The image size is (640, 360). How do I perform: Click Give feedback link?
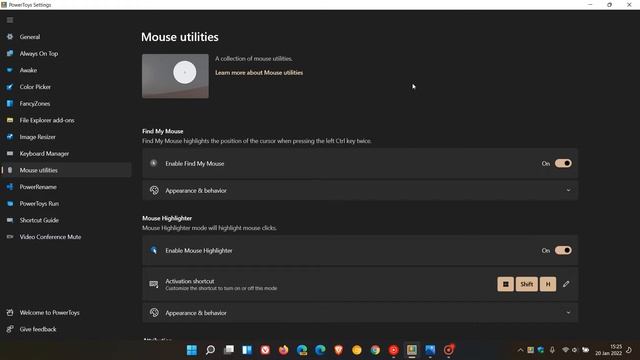pos(38,329)
